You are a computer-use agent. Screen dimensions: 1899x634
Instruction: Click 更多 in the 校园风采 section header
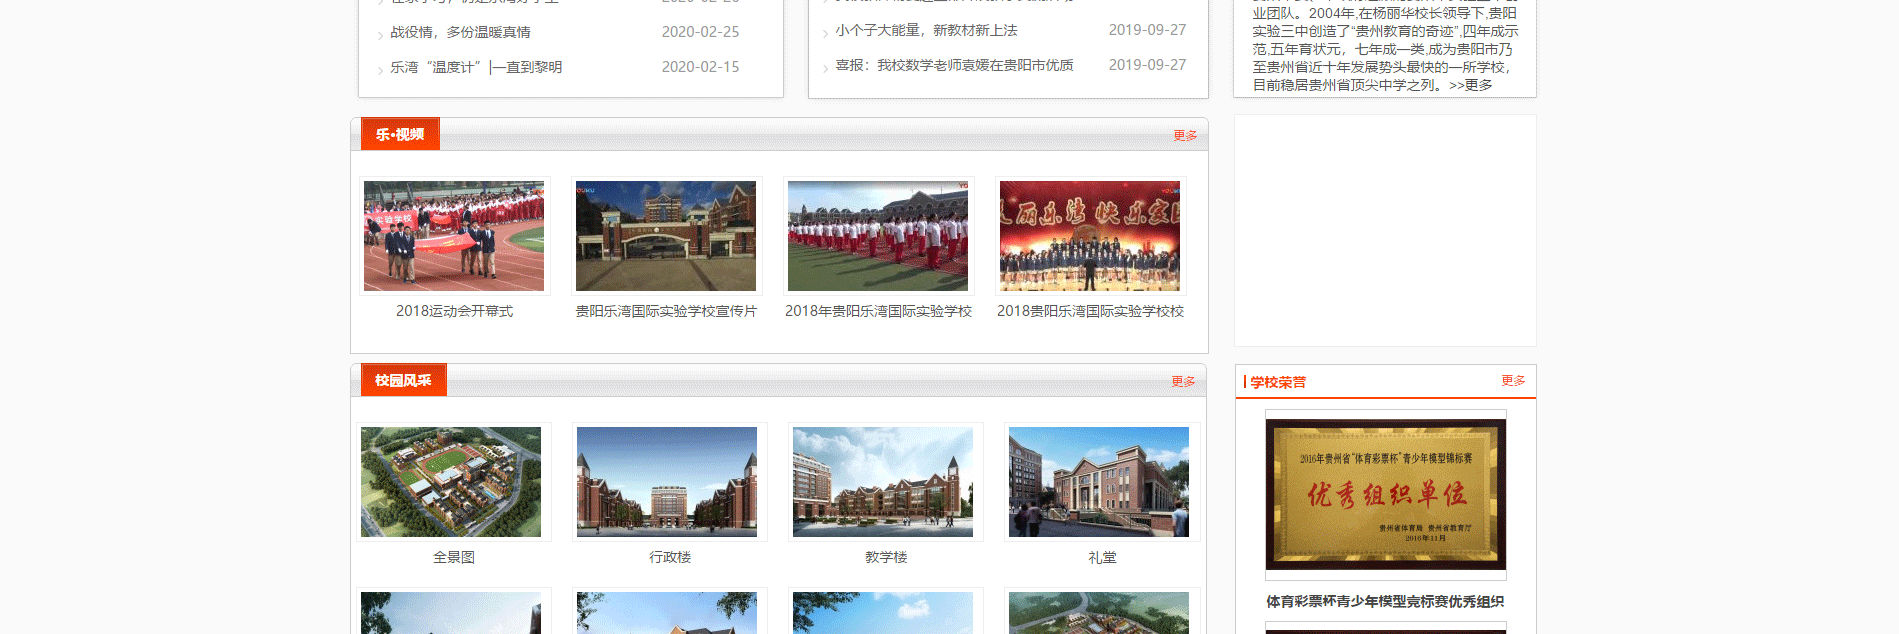coord(1183,381)
